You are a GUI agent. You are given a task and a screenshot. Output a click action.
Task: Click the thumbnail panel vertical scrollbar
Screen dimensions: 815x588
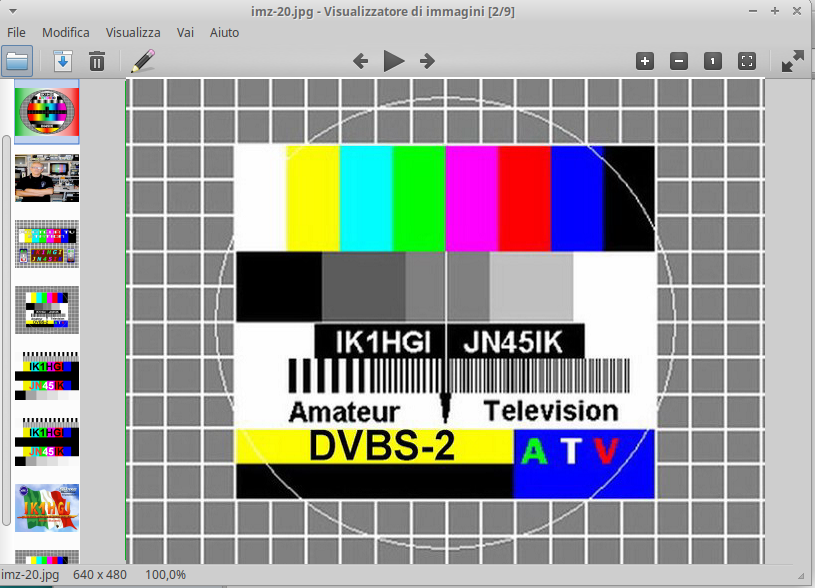[6, 330]
